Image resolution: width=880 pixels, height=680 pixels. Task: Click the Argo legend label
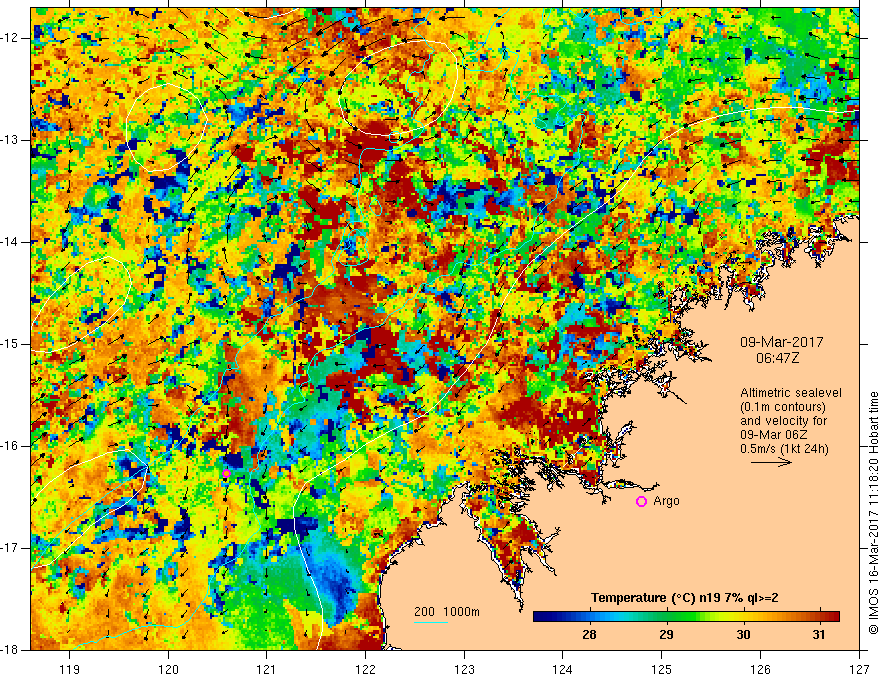(x=666, y=501)
